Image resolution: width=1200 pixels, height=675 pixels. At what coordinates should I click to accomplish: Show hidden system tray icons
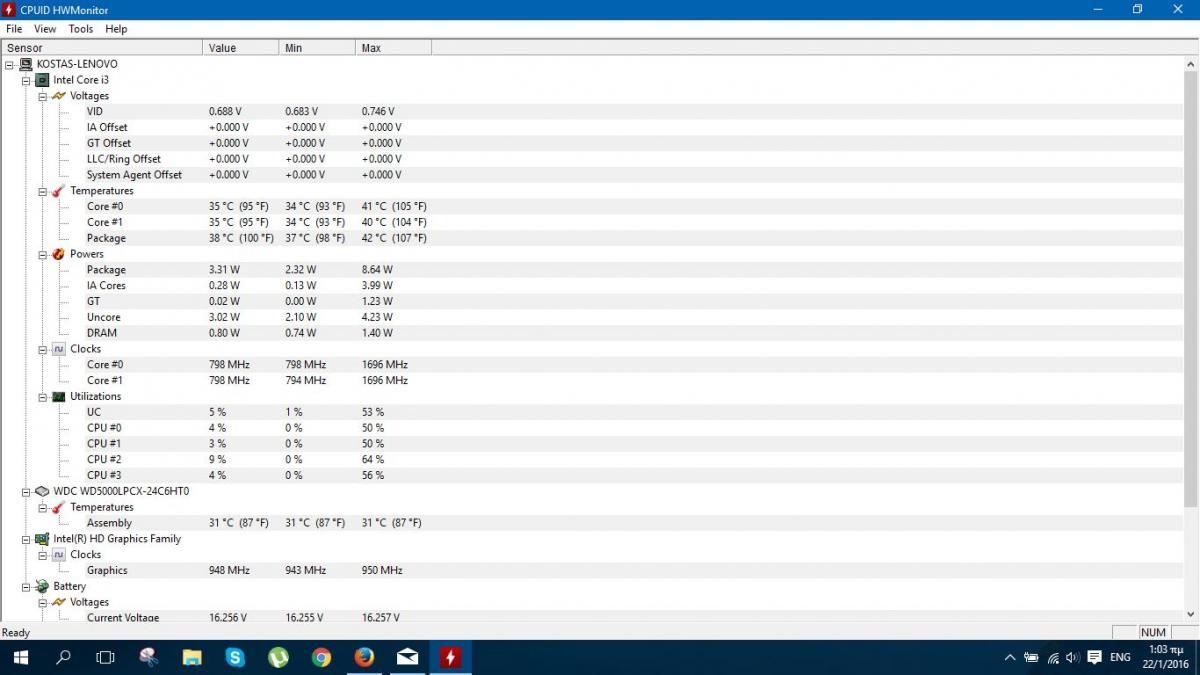pyautogui.click(x=1008, y=657)
